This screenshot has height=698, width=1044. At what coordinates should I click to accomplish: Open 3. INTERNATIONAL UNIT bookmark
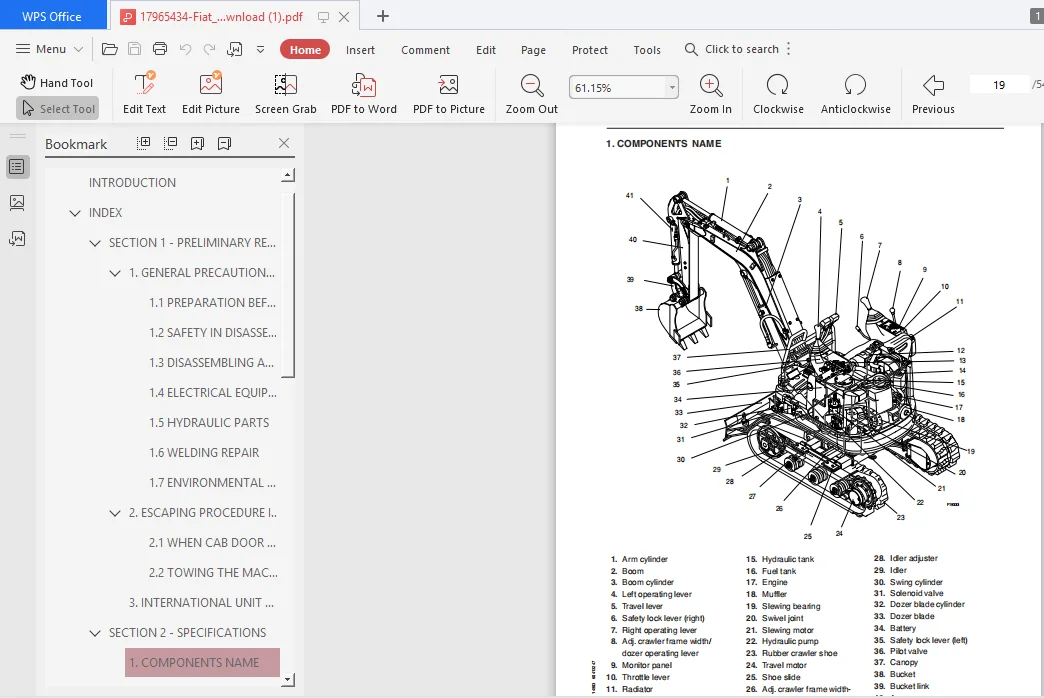(x=201, y=602)
